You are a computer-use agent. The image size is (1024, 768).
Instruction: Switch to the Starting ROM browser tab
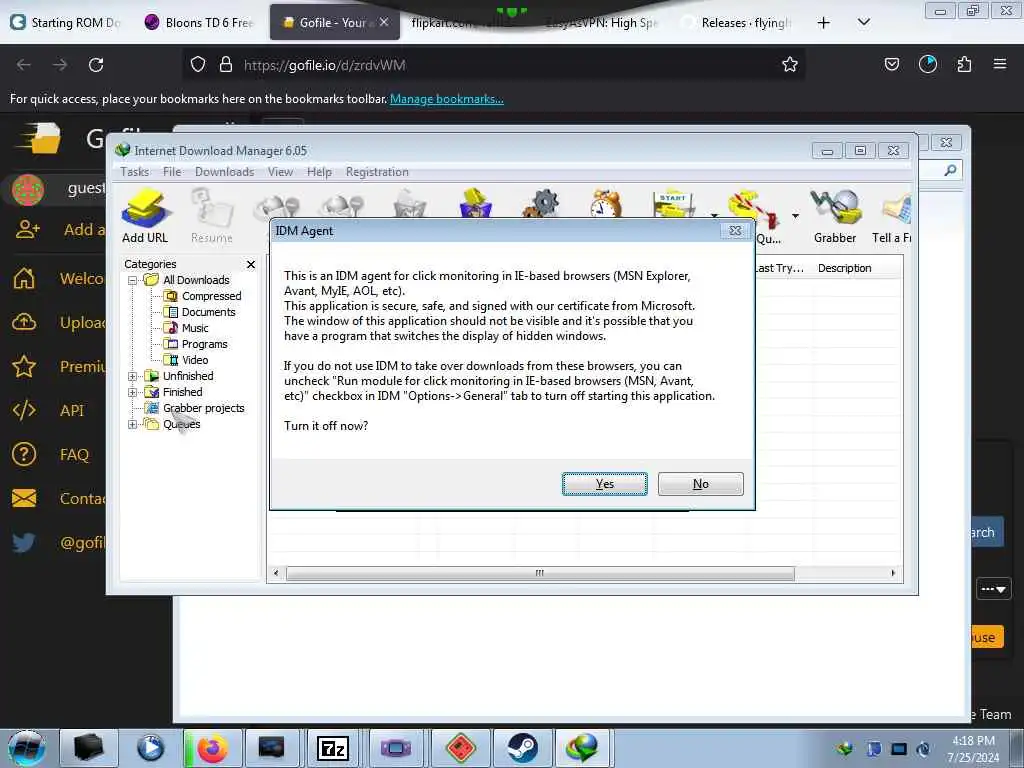[x=66, y=22]
